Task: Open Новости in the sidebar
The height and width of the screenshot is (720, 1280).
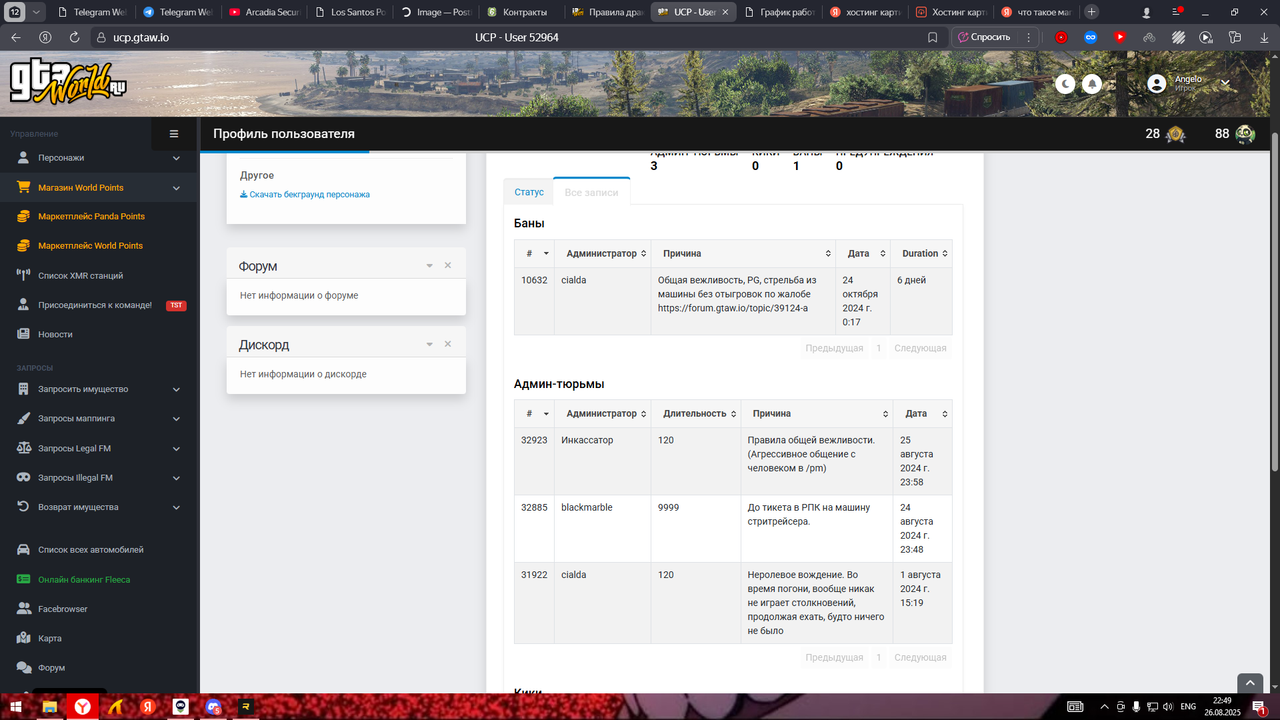Action: pyautogui.click(x=55, y=334)
